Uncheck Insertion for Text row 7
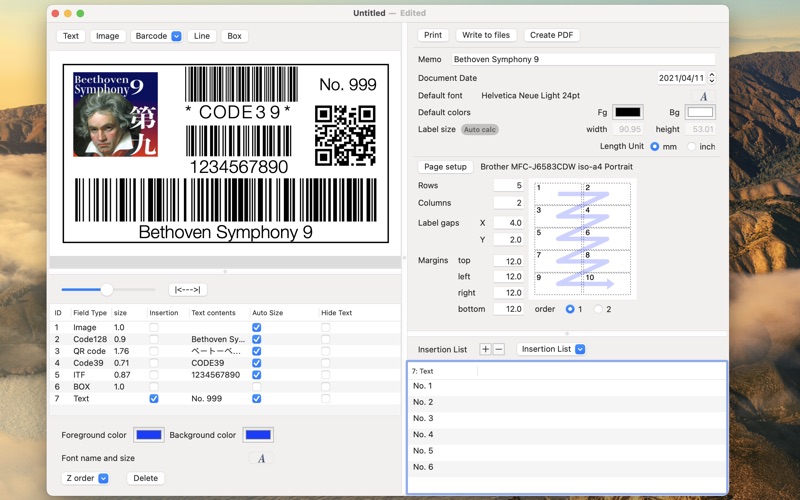Image resolution: width=800 pixels, height=500 pixels. pos(154,398)
